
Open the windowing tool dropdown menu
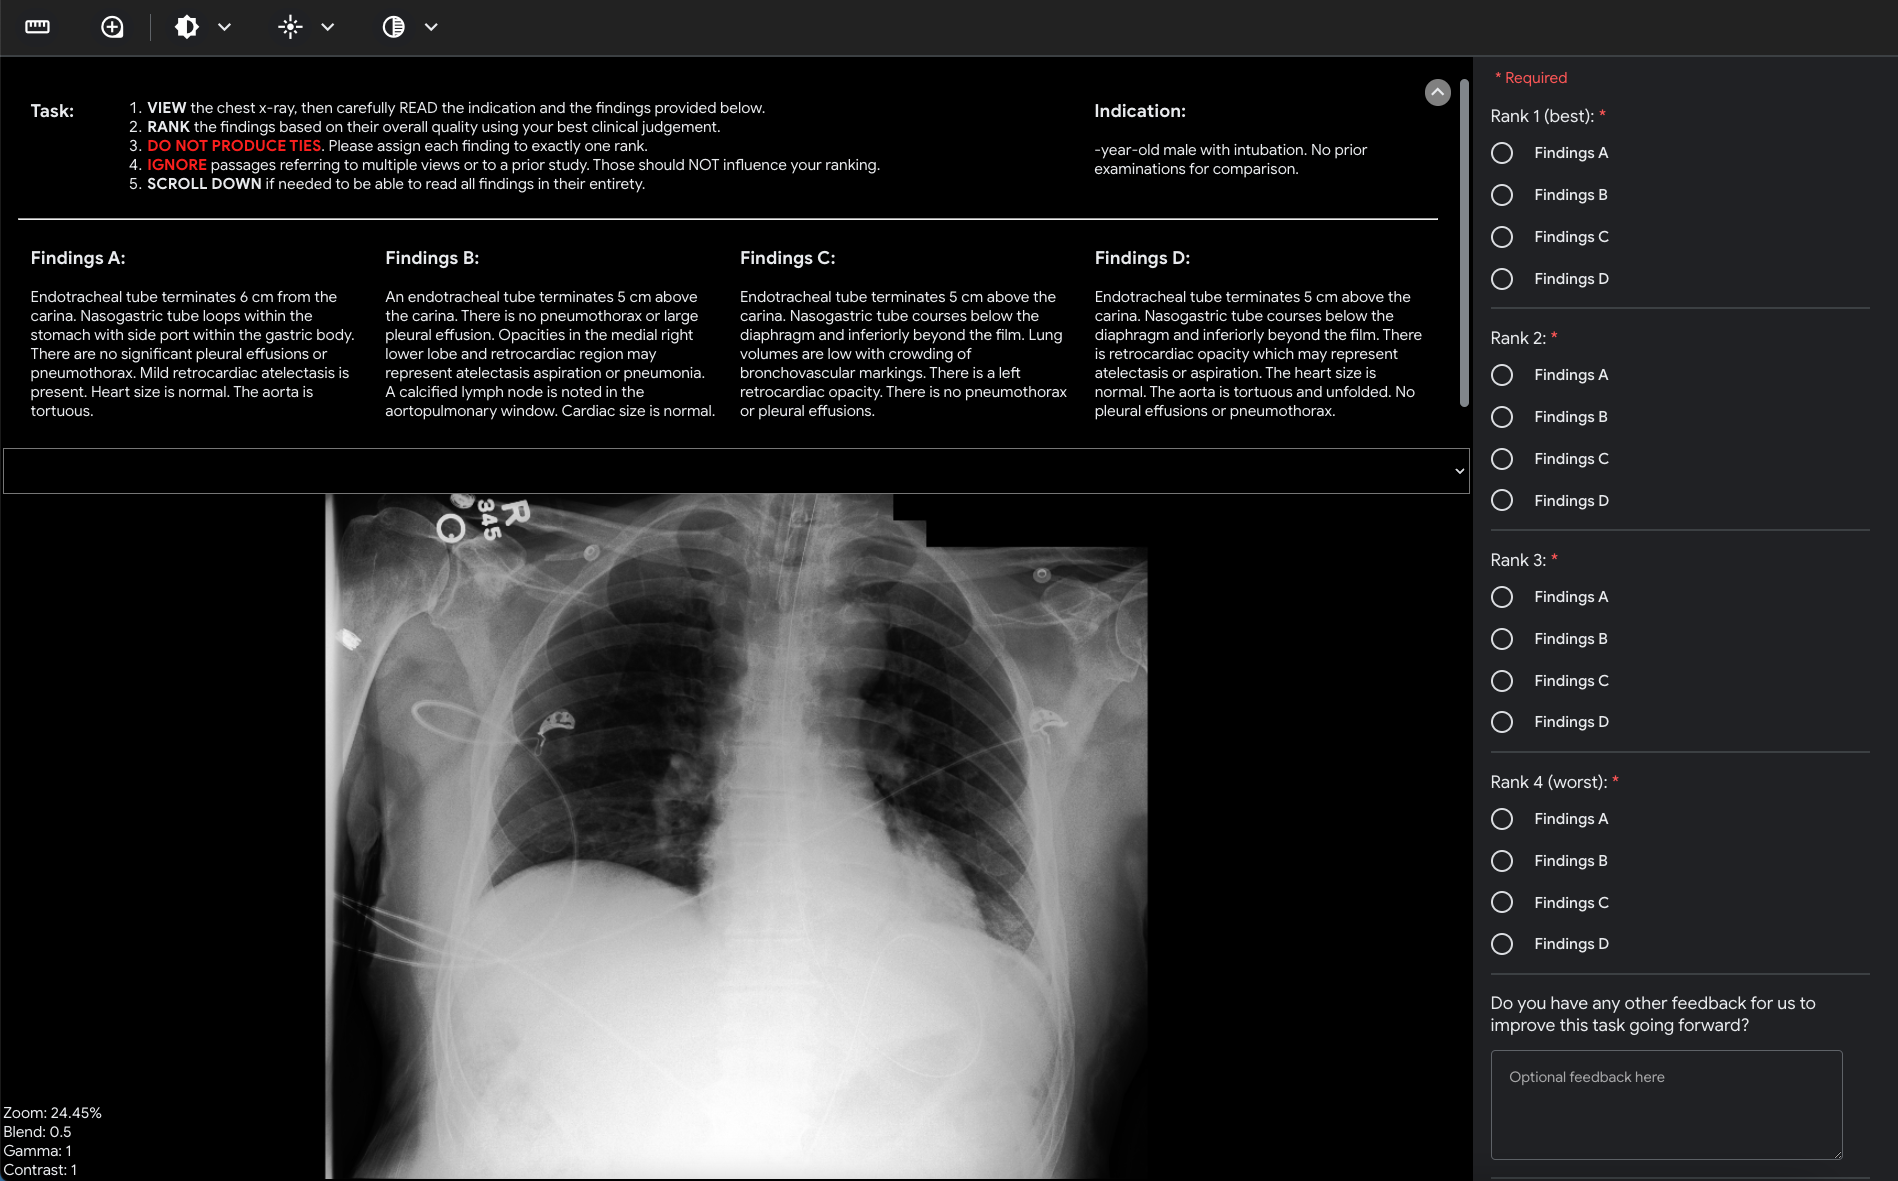224,27
